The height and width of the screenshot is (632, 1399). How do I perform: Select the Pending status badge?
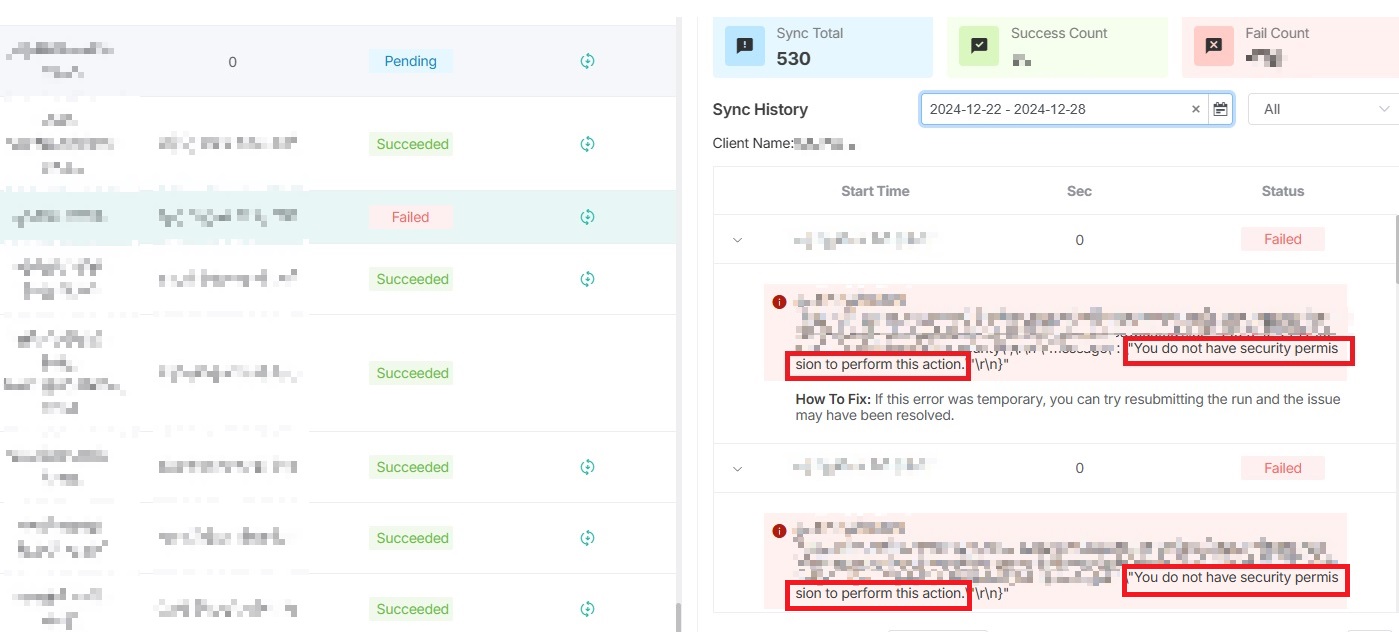[x=410, y=61]
